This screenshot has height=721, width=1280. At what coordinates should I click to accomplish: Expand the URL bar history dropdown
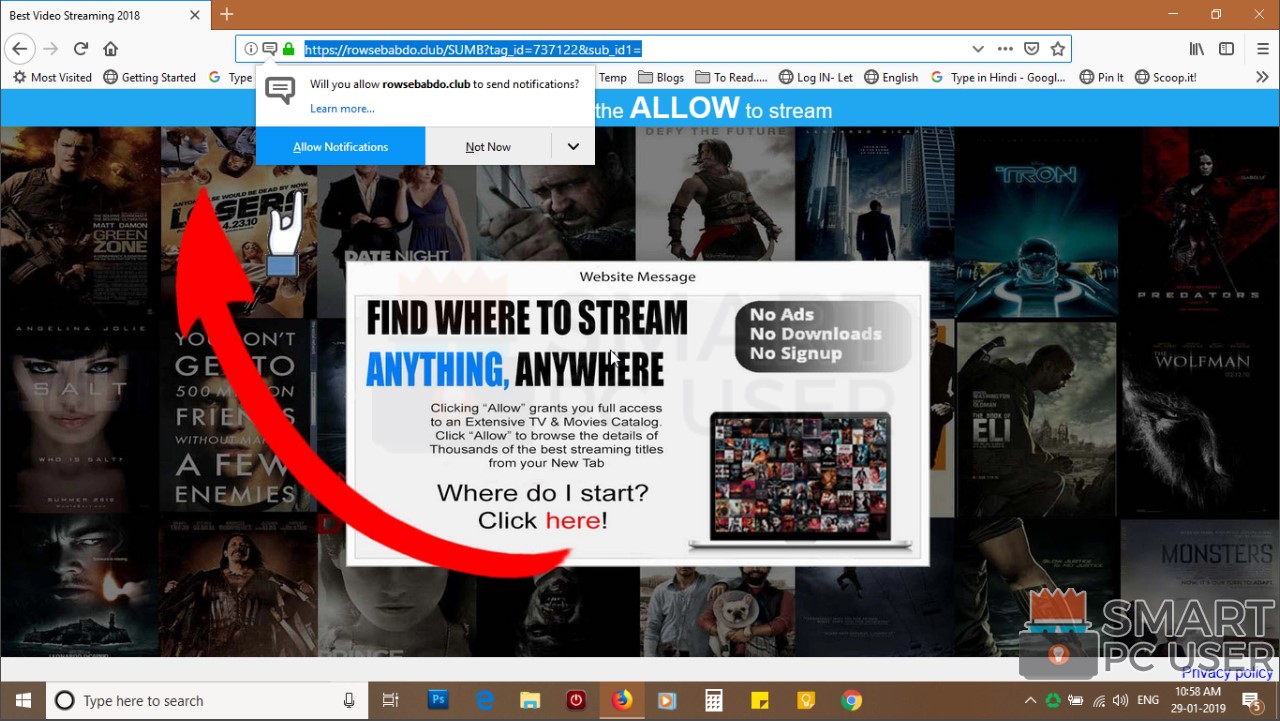978,49
